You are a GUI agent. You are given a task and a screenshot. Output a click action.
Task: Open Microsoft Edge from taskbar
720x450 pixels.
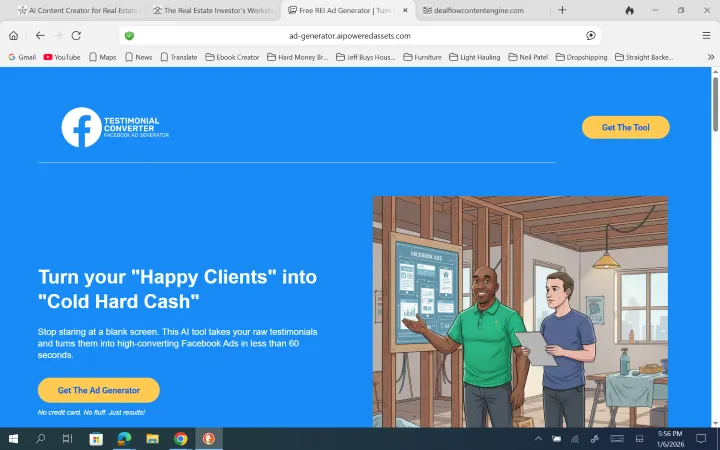pos(124,439)
